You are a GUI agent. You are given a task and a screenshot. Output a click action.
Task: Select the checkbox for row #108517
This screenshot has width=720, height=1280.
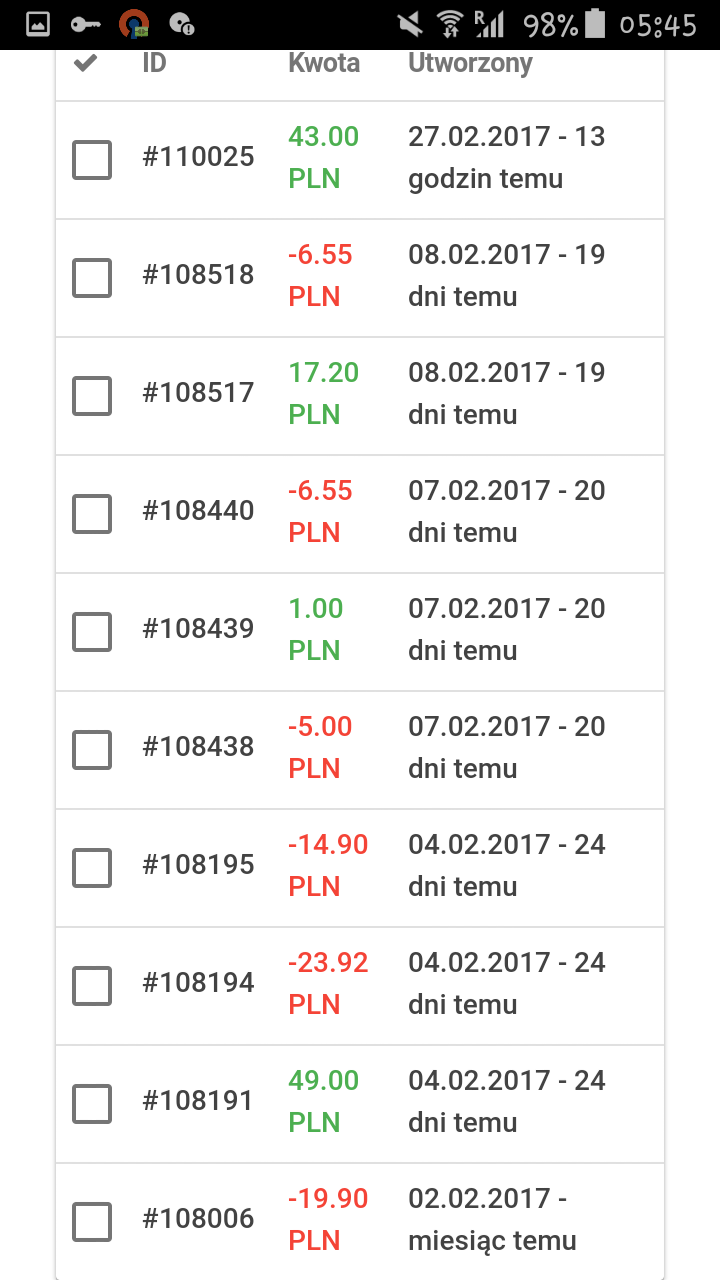pyautogui.click(x=92, y=396)
